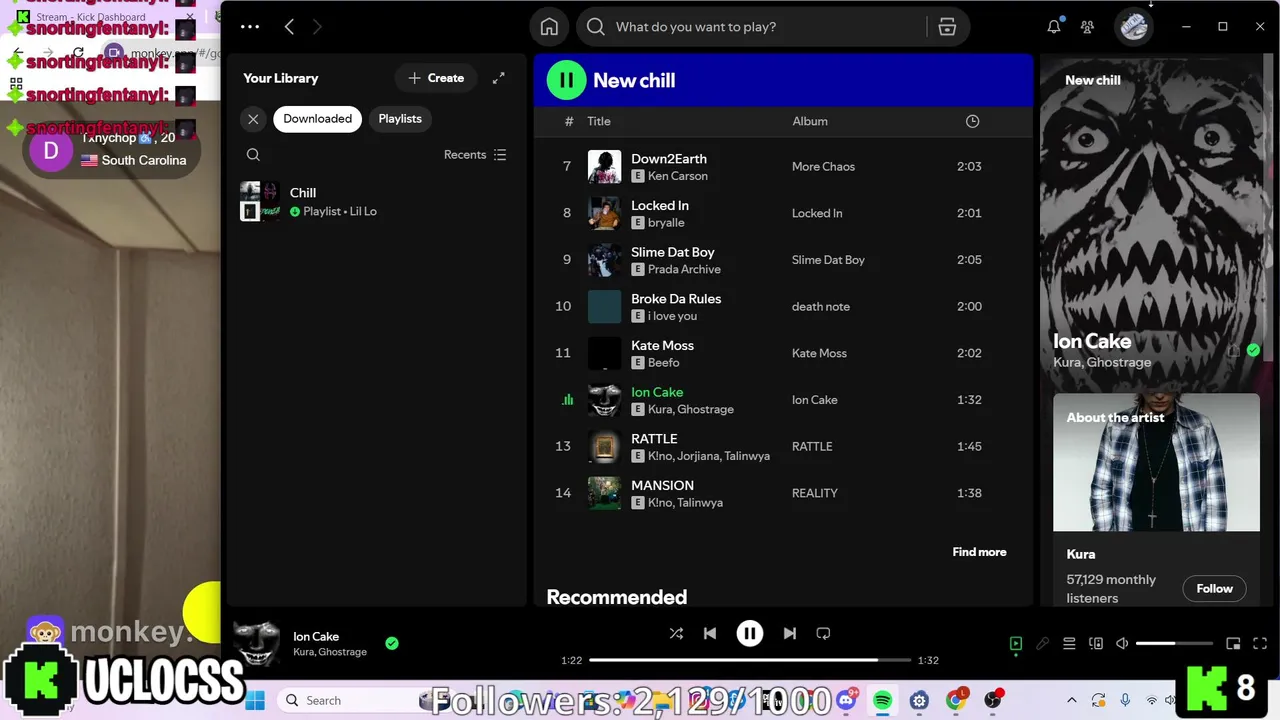
Task: Adjust the volume slider
Action: pyautogui.click(x=1174, y=644)
